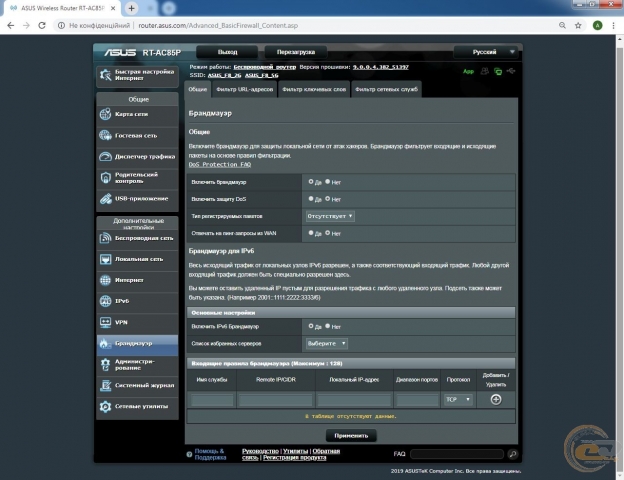Click Имя службы input field
The image size is (624, 480).
click(x=212, y=400)
